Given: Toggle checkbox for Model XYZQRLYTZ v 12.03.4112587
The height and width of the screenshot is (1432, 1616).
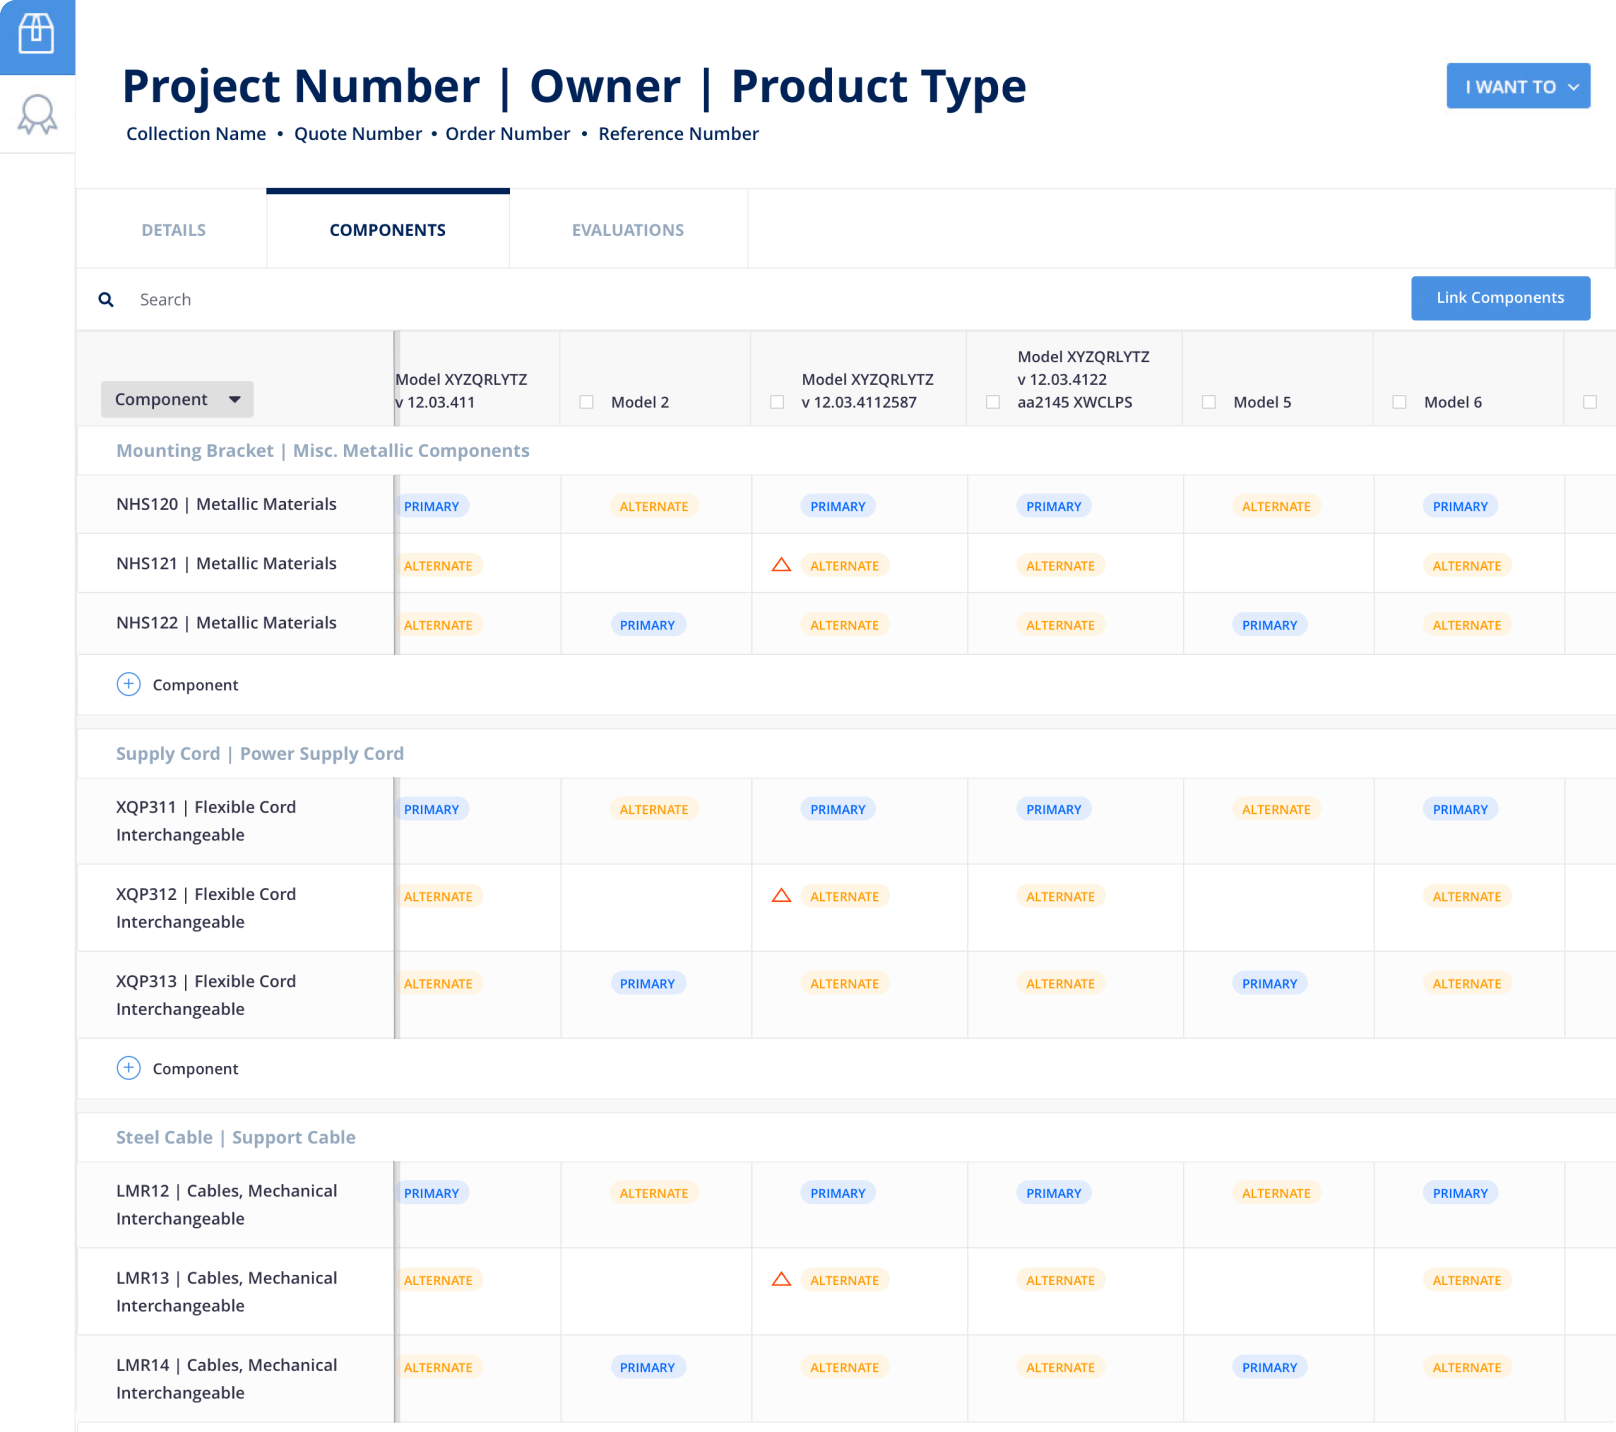Looking at the screenshot, I should (x=777, y=402).
